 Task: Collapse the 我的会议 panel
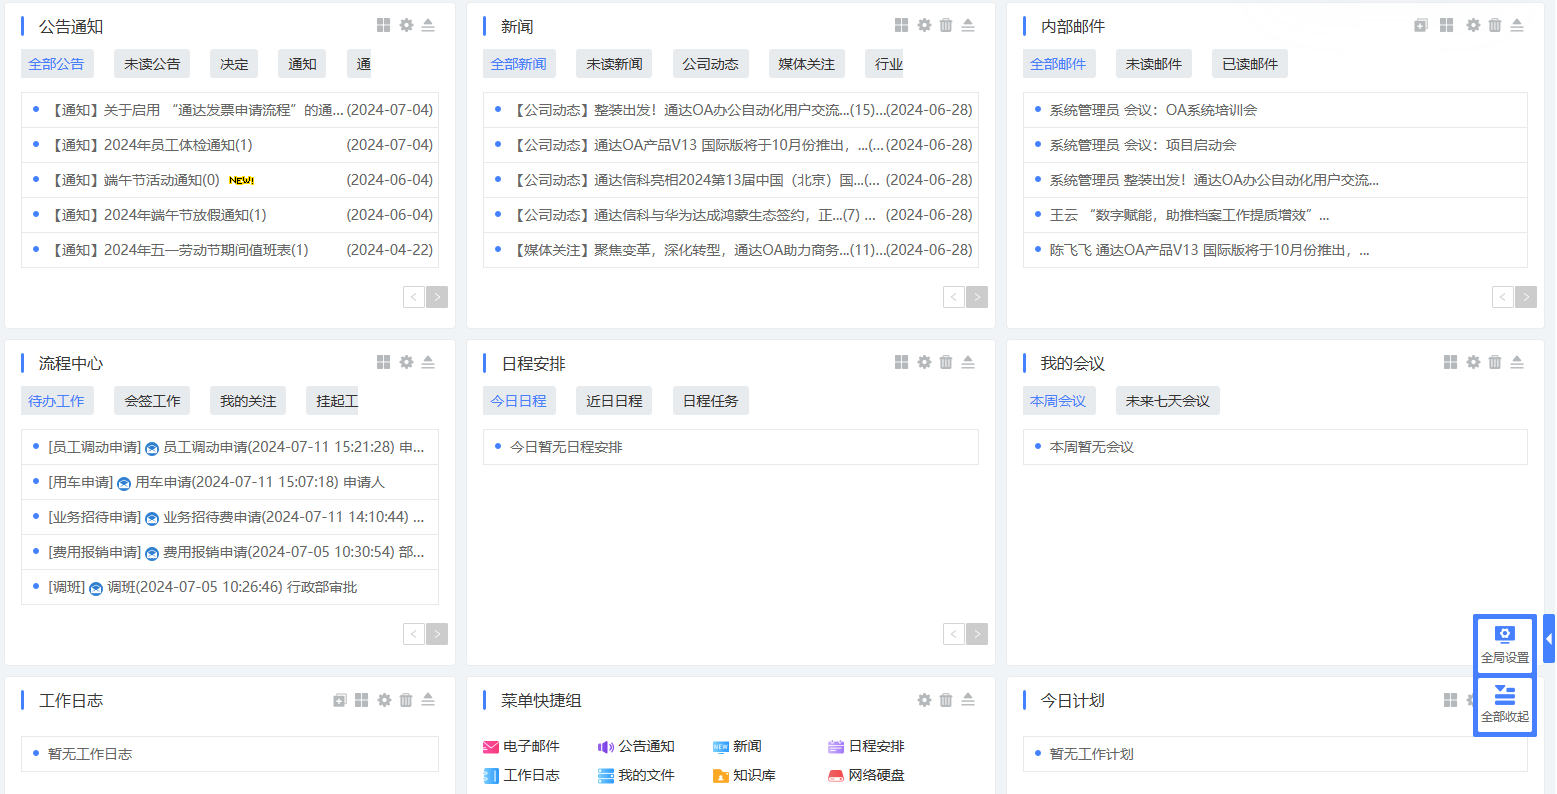tap(1517, 362)
